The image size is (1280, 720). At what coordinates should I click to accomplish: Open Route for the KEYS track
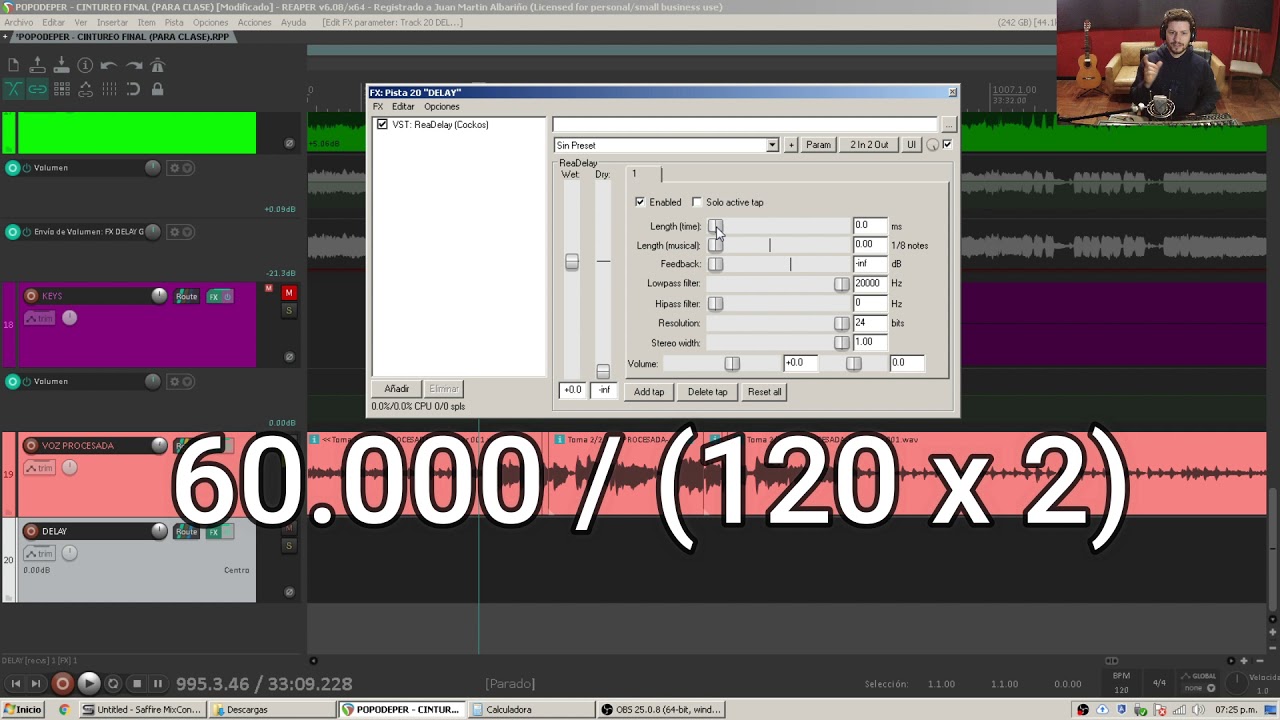point(187,296)
